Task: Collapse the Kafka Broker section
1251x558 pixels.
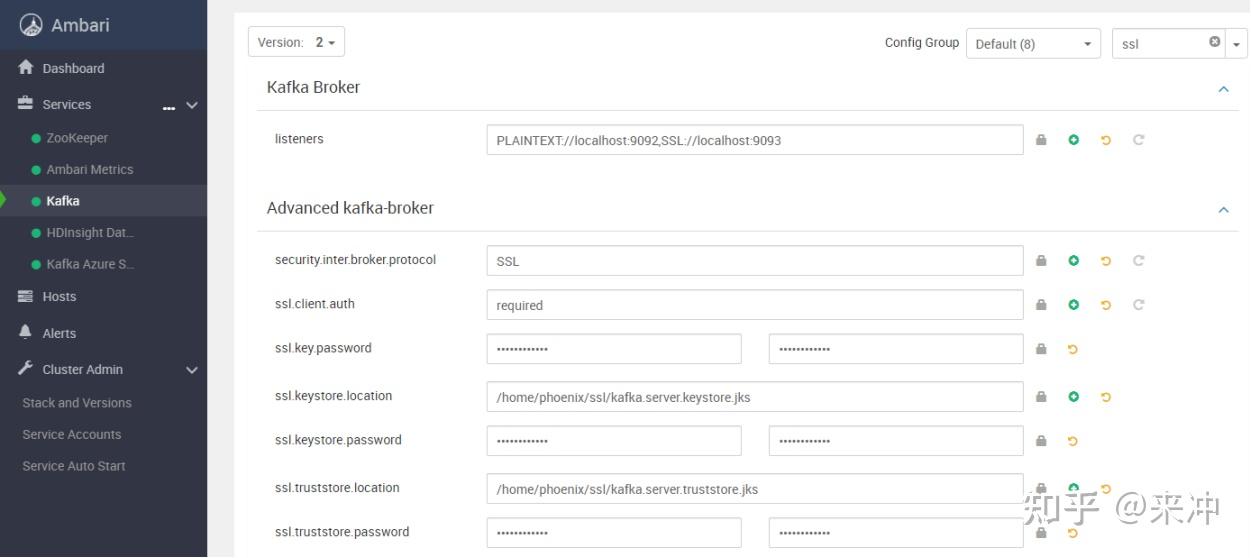Action: [x=1223, y=89]
